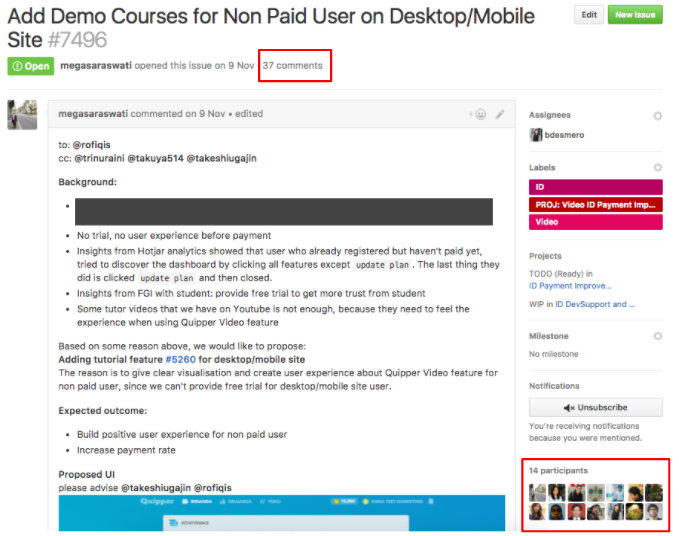Open linked issue #5260
Image resolution: width=679 pixels, height=536 pixels.
tap(181, 360)
